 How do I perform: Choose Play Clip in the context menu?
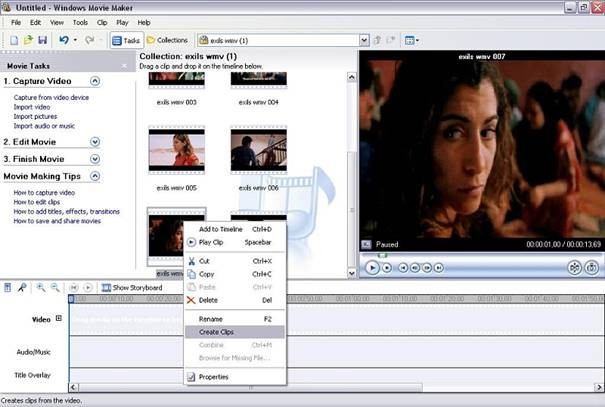235,242
